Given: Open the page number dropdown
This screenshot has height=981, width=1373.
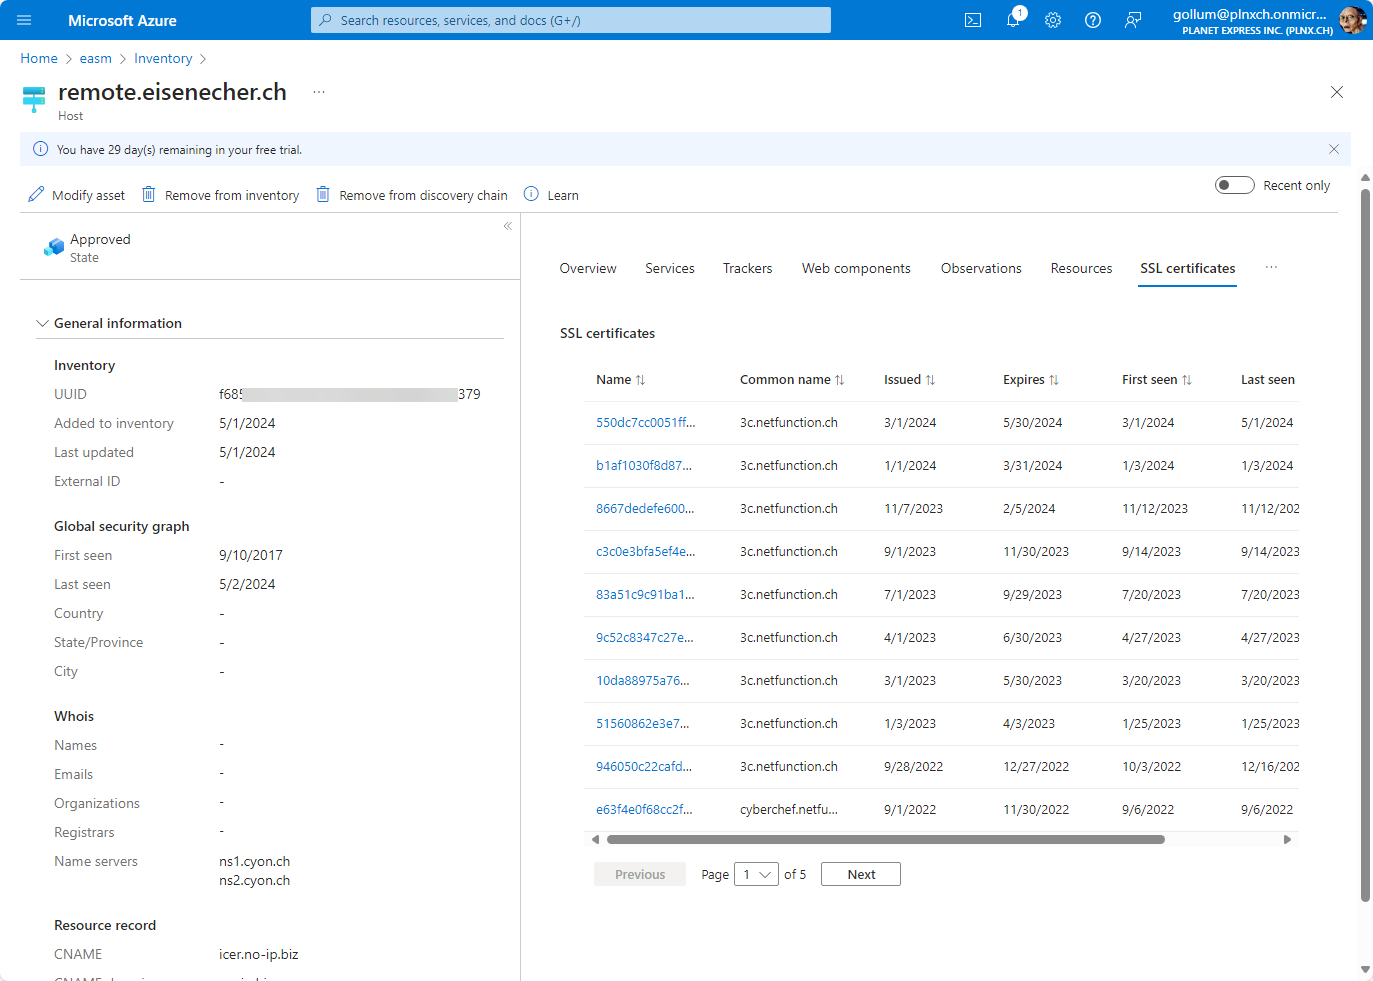Looking at the screenshot, I should click(756, 874).
